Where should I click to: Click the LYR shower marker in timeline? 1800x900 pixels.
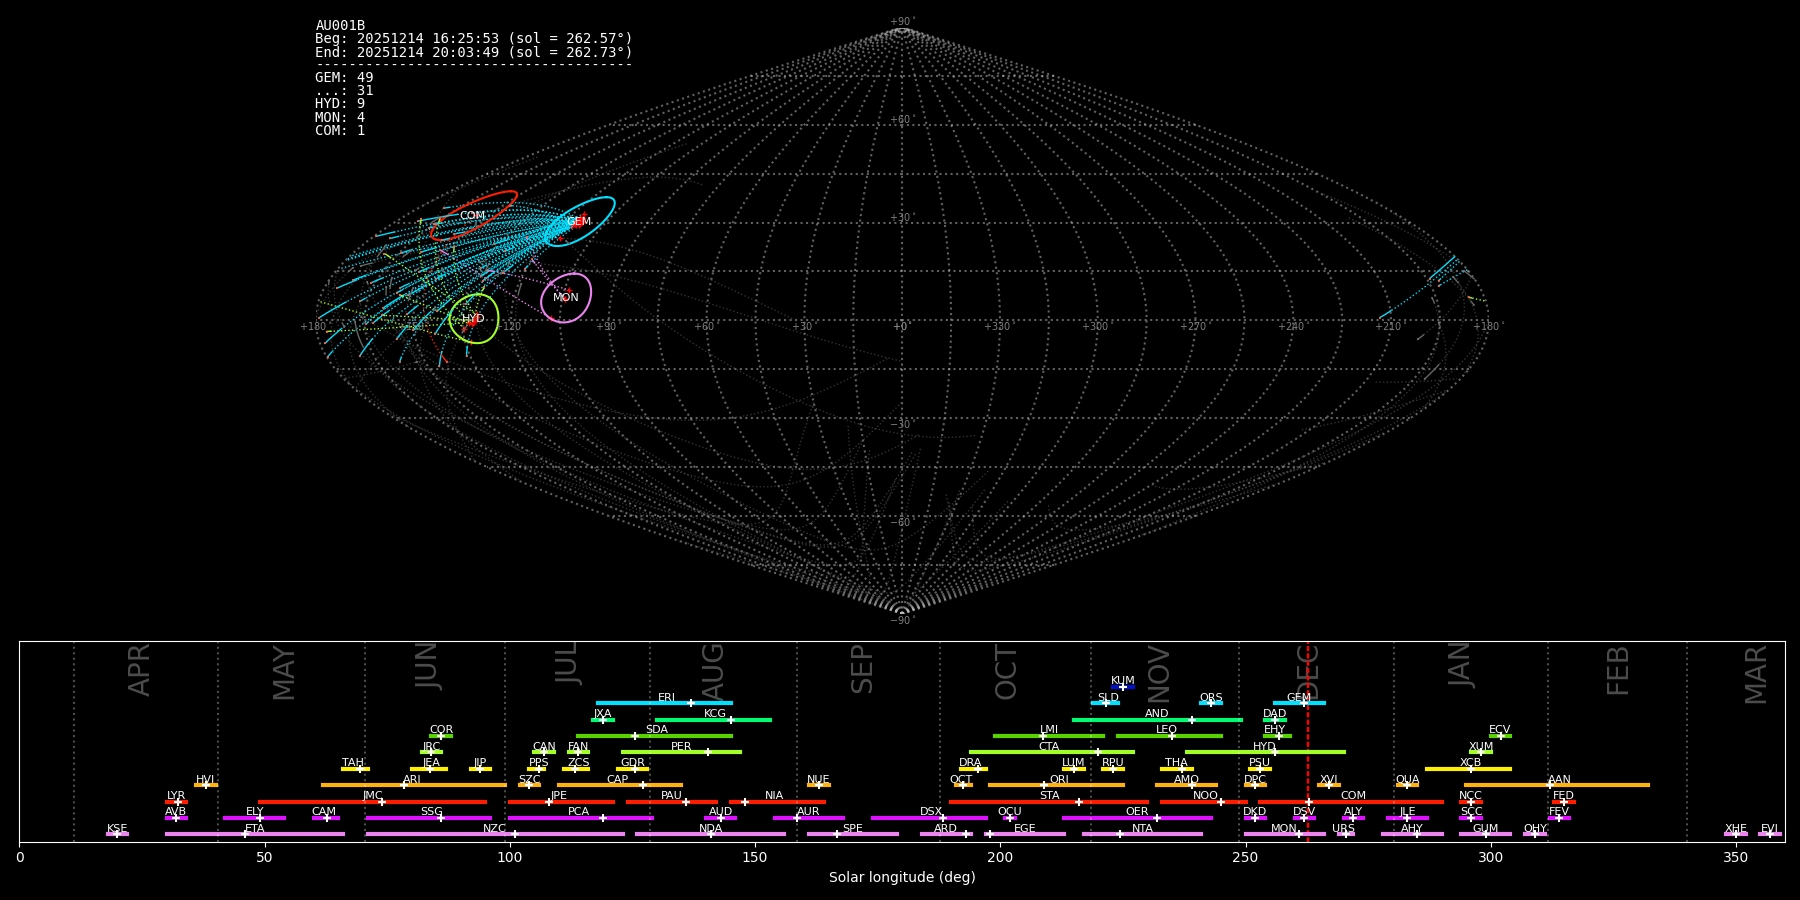click(177, 801)
